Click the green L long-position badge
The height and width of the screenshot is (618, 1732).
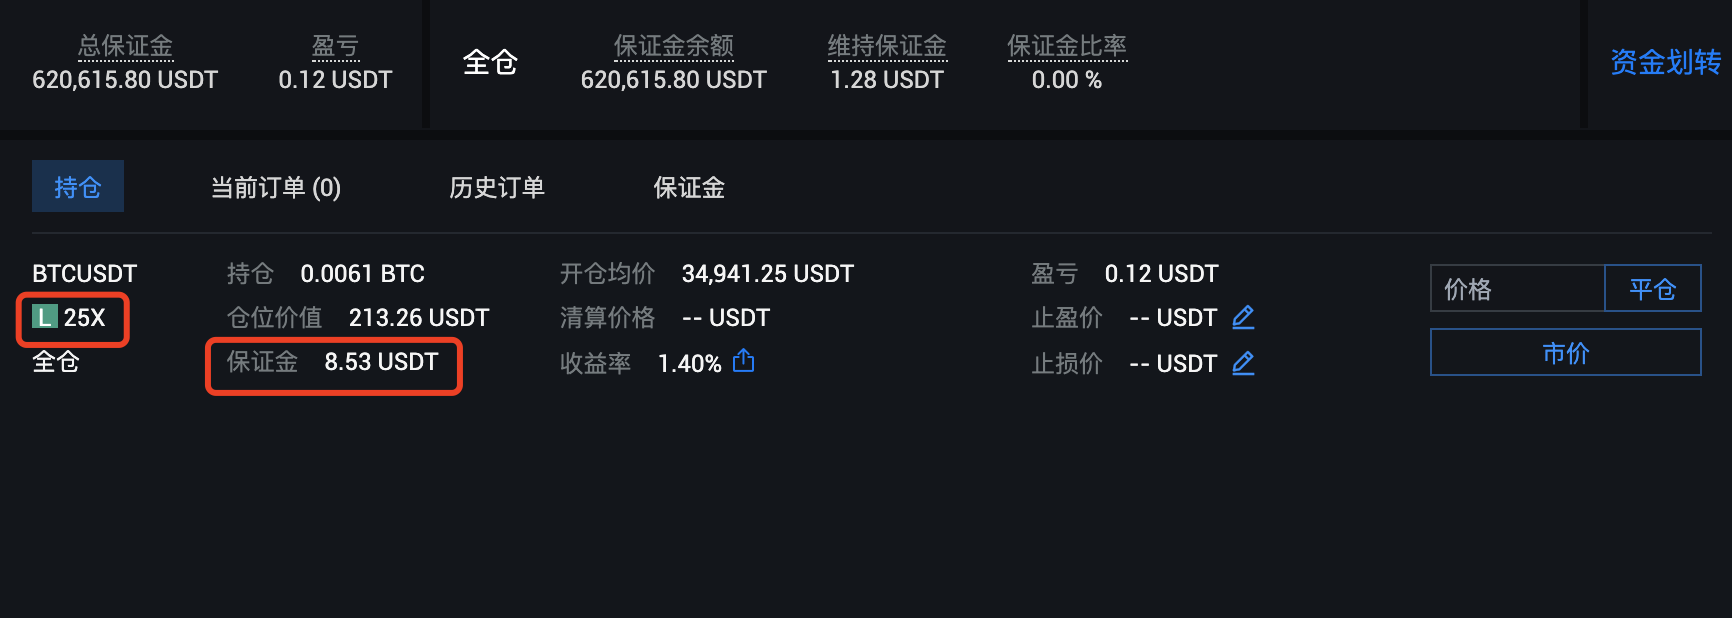[45, 318]
